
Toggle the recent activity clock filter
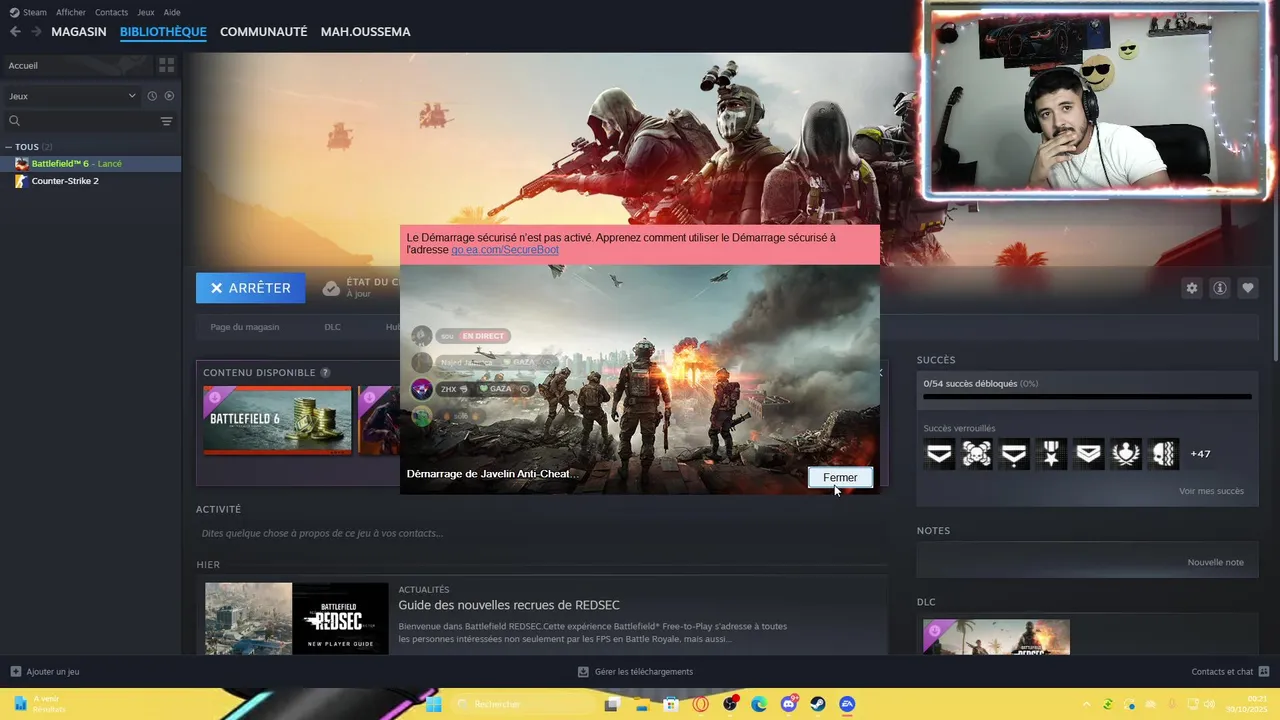click(x=152, y=96)
